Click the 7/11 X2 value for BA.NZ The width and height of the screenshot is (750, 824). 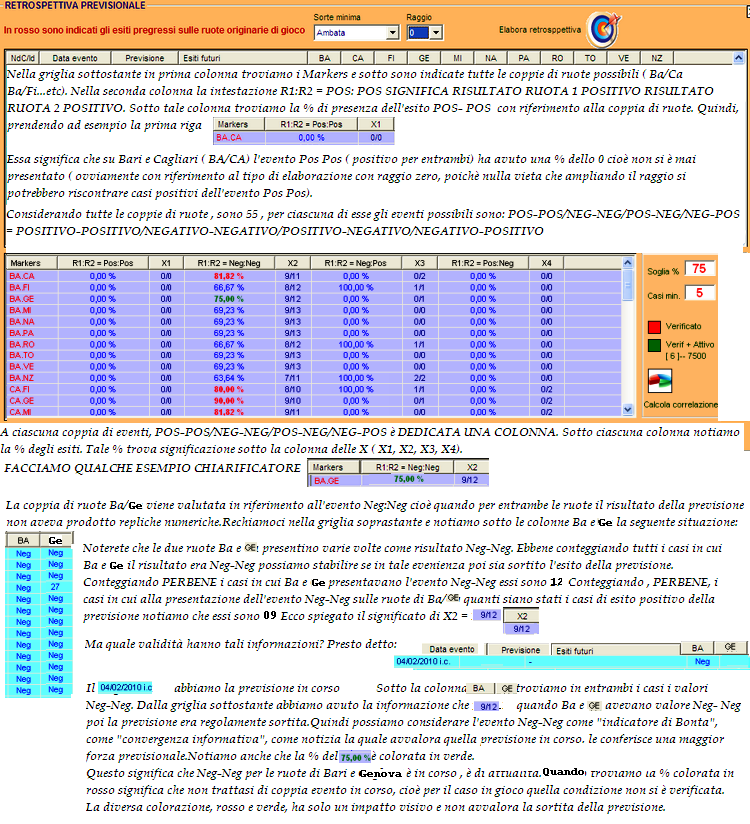(292, 378)
